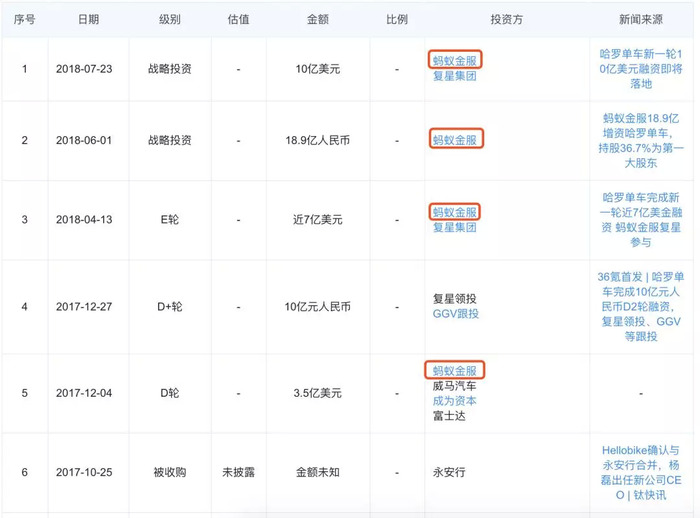Screen dimensions: 700x518
Task: Open news 哈罗单车完成新一轮近7亿美金融资
Action: pyautogui.click(x=641, y=220)
